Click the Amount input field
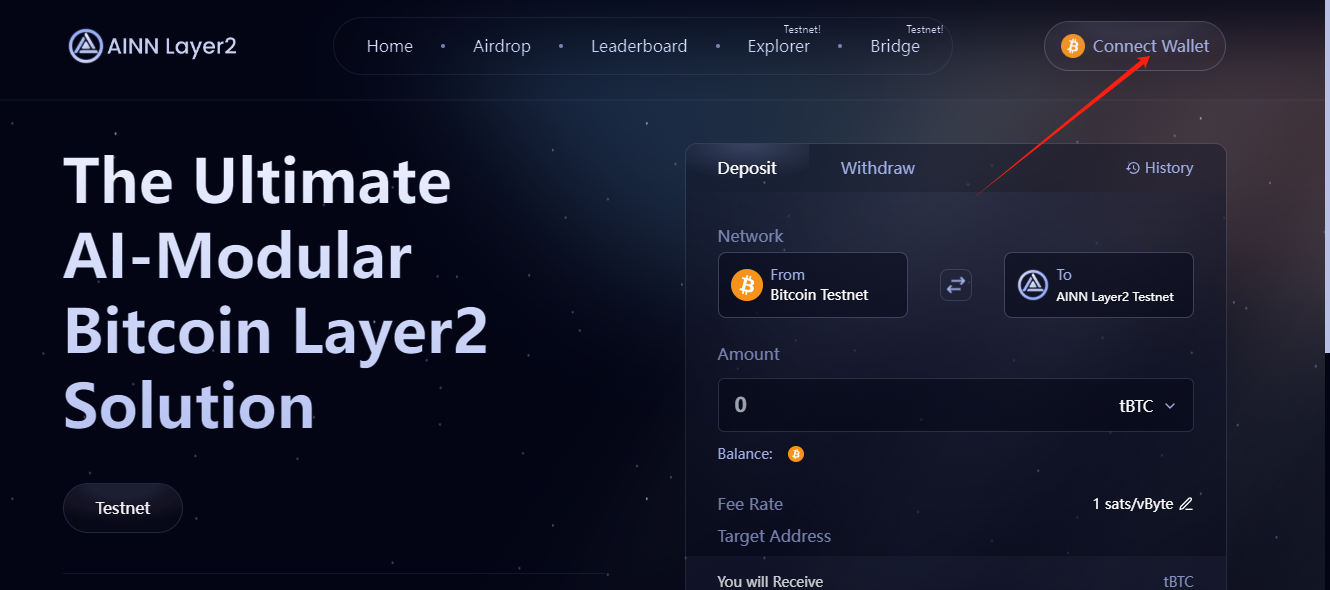Viewport: 1330px width, 590px height. 956,405
